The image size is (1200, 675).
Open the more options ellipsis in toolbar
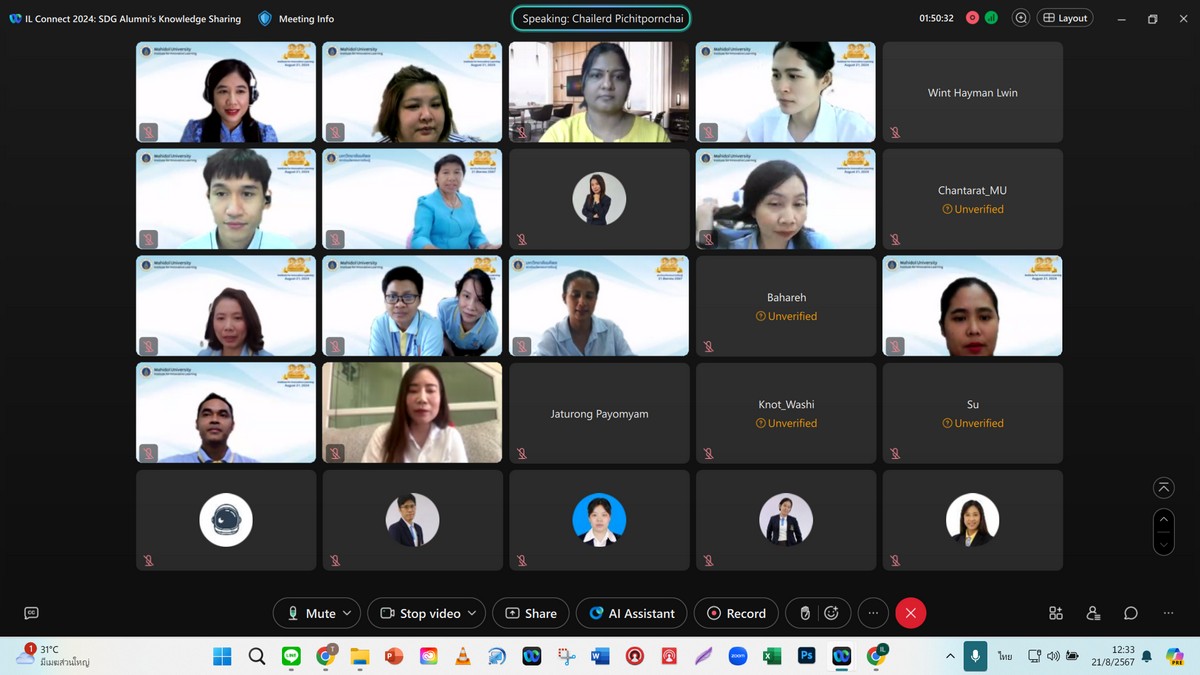tap(873, 613)
